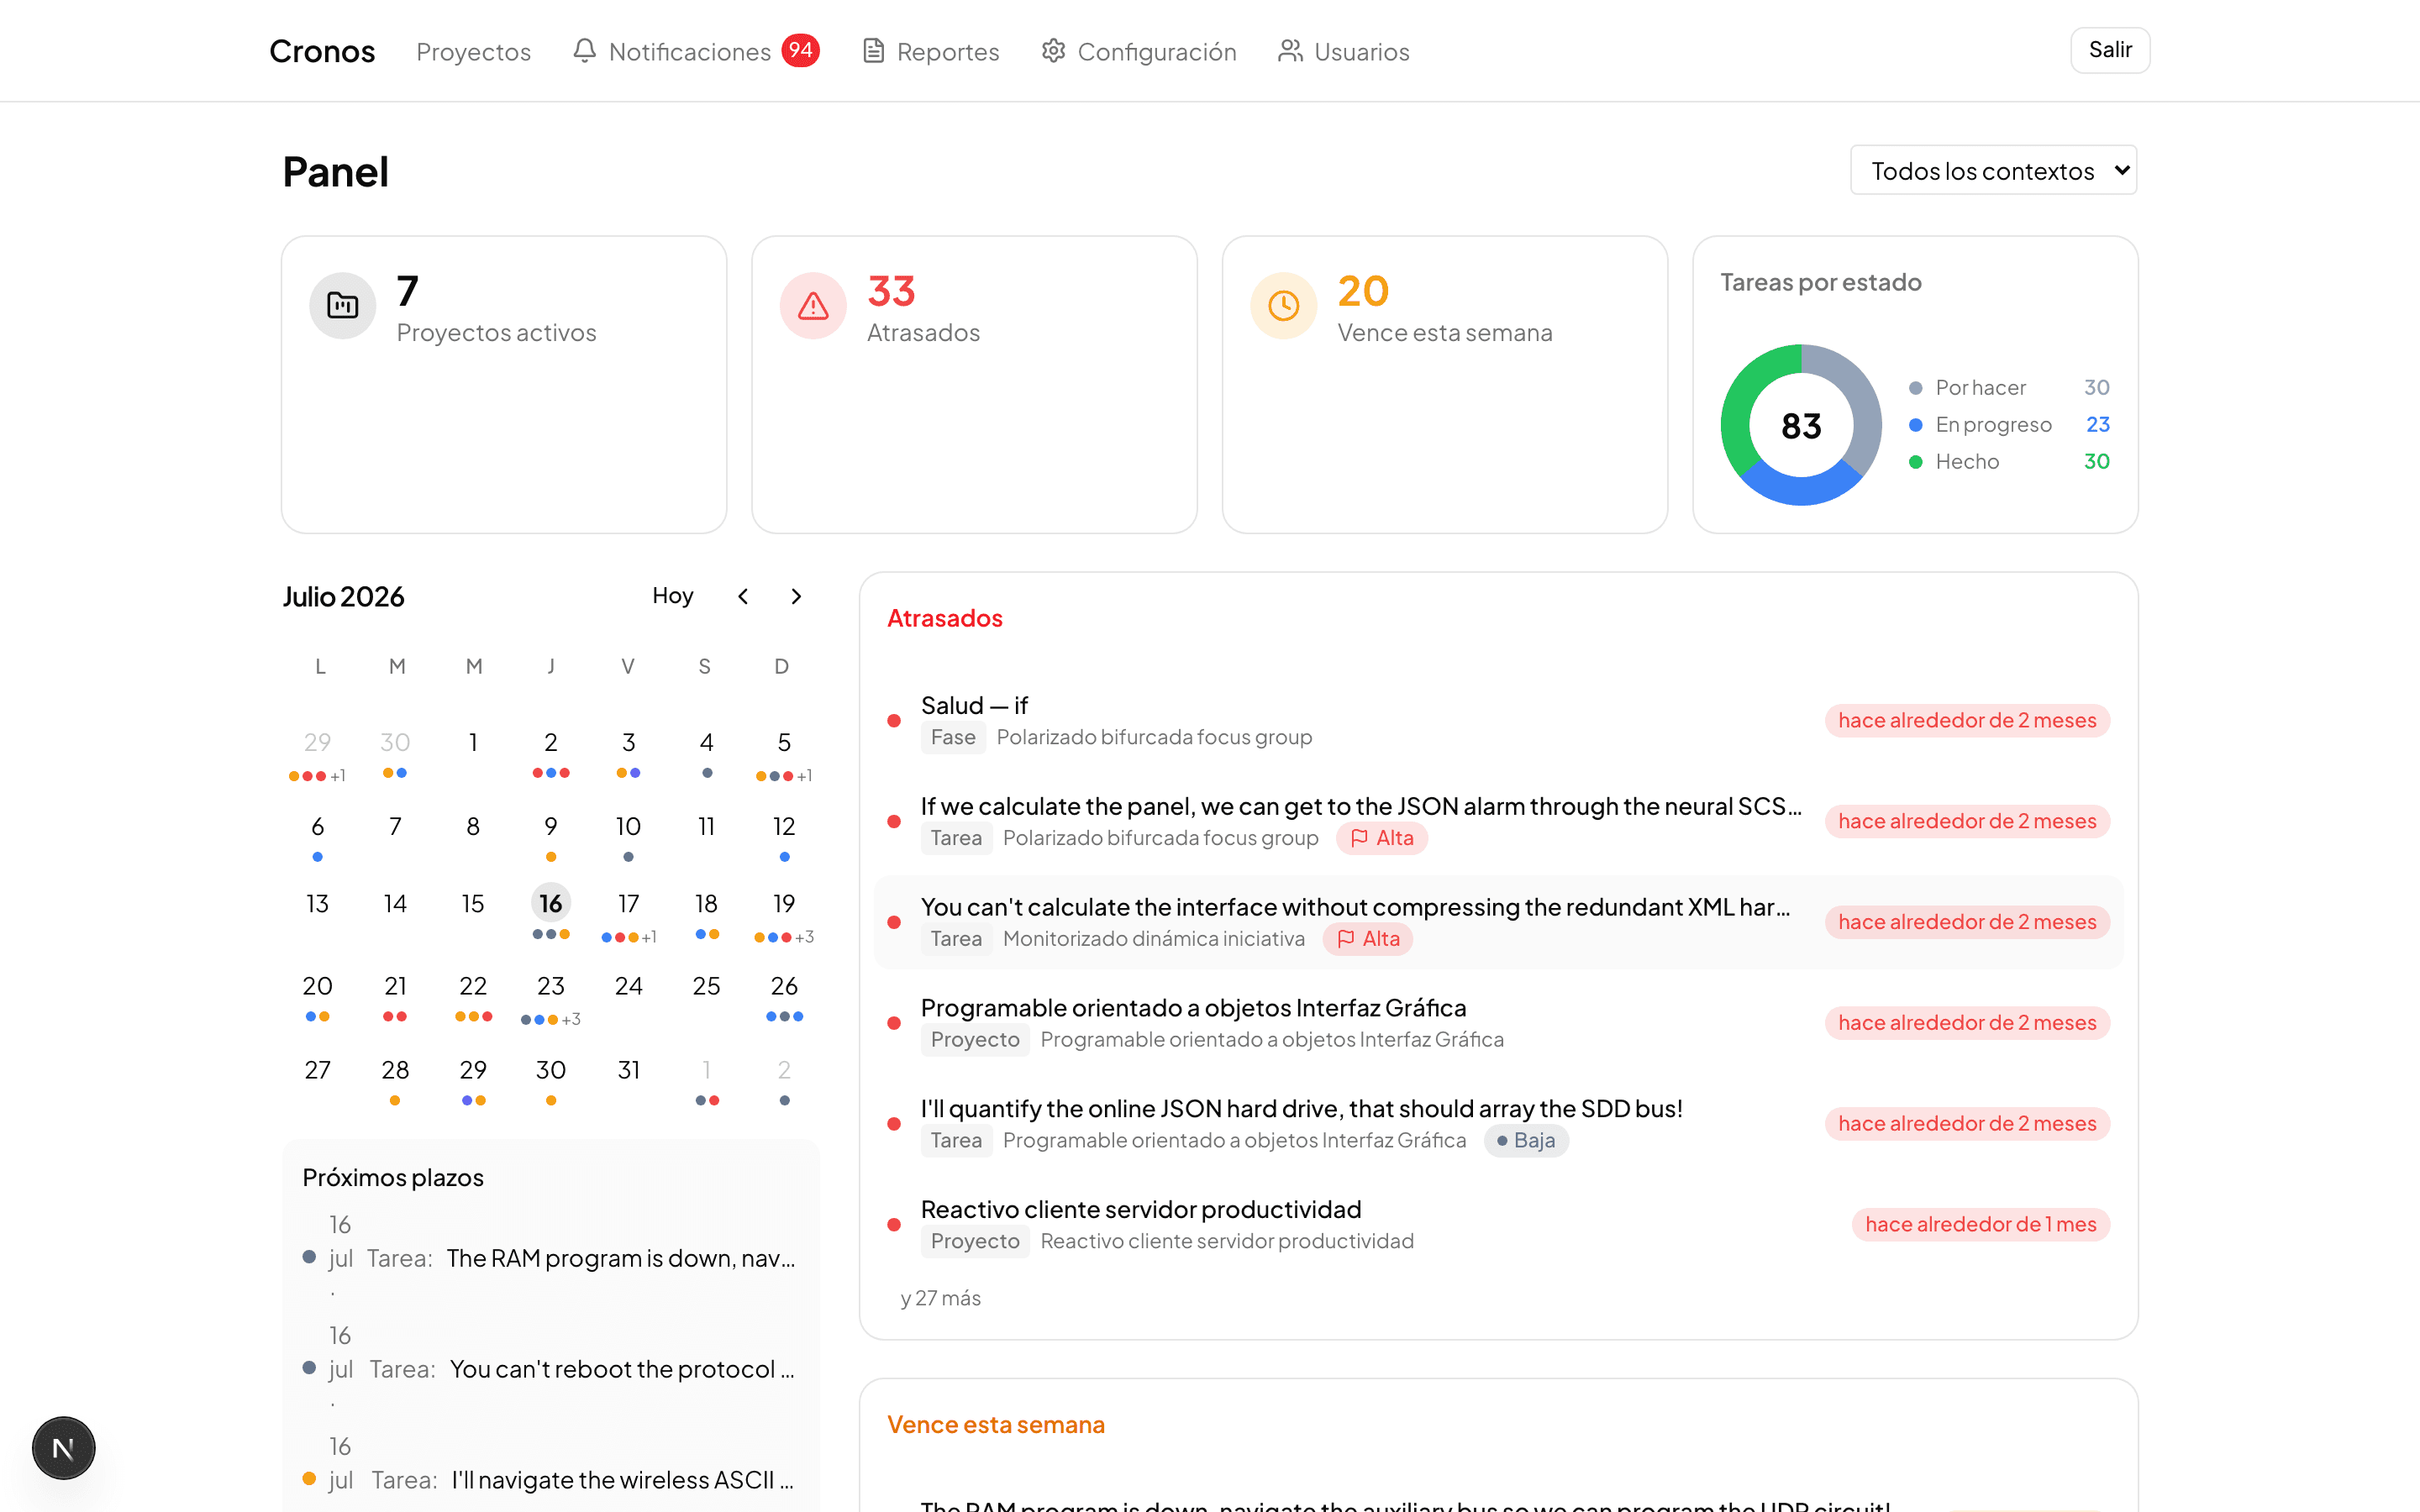Click the donut chart total 83

tap(1801, 426)
